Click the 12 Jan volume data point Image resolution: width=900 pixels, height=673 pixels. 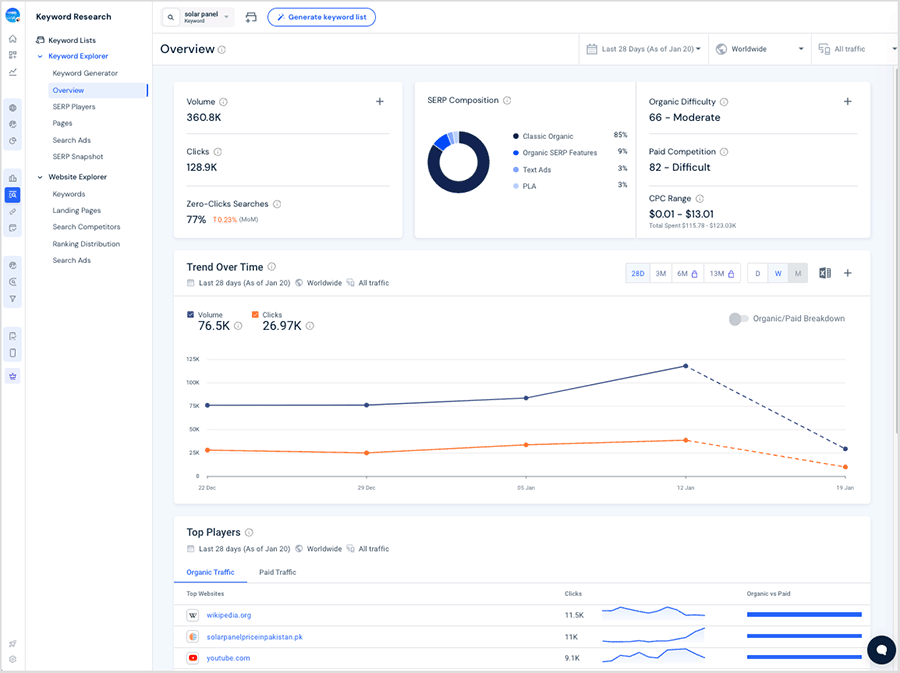[685, 366]
